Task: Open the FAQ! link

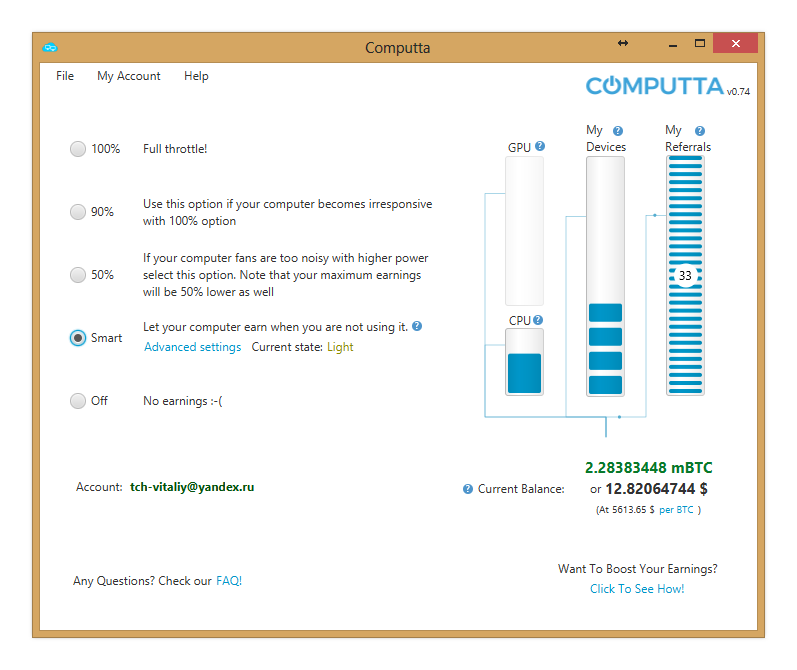Action: click(x=229, y=581)
